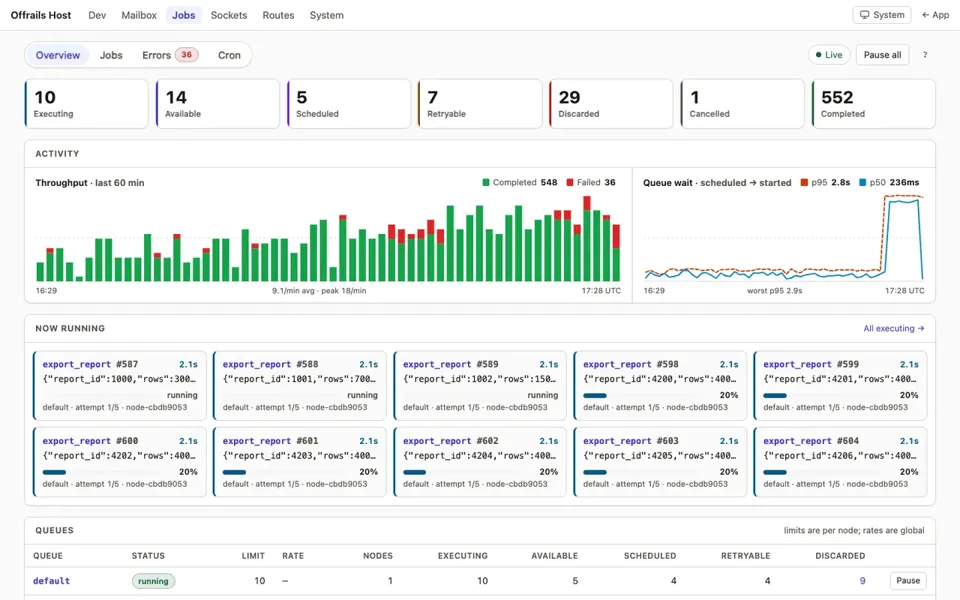Click the STATUS column header

[x=148, y=556]
